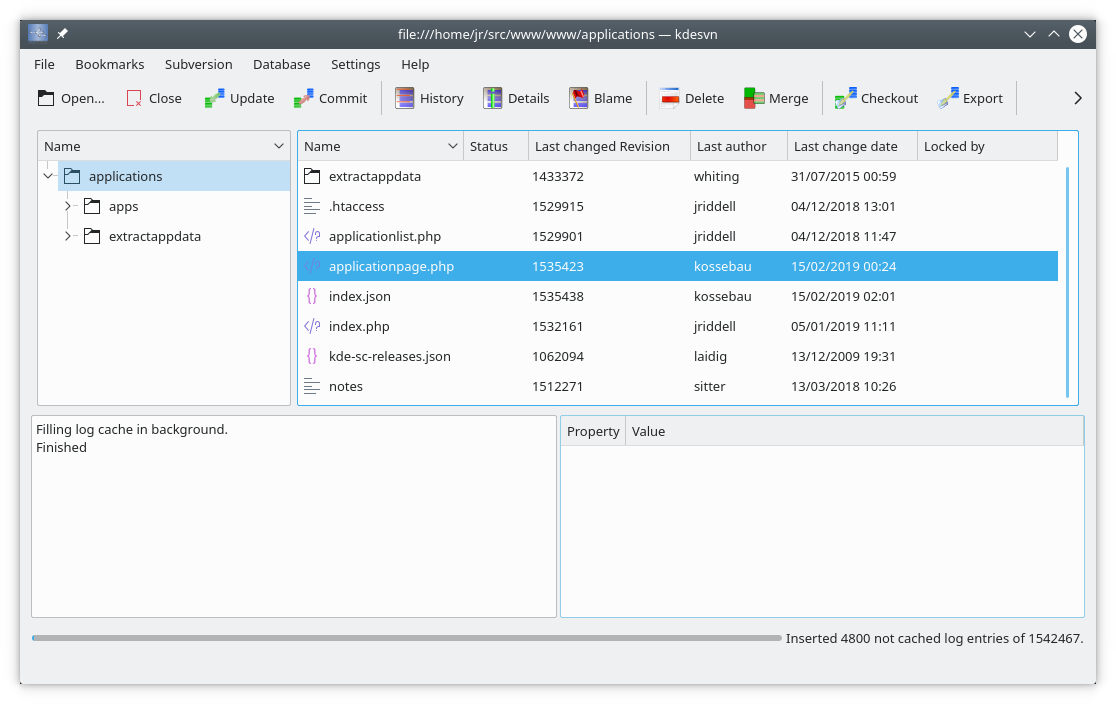
Task: Click the Details toolbar icon
Action: point(493,98)
